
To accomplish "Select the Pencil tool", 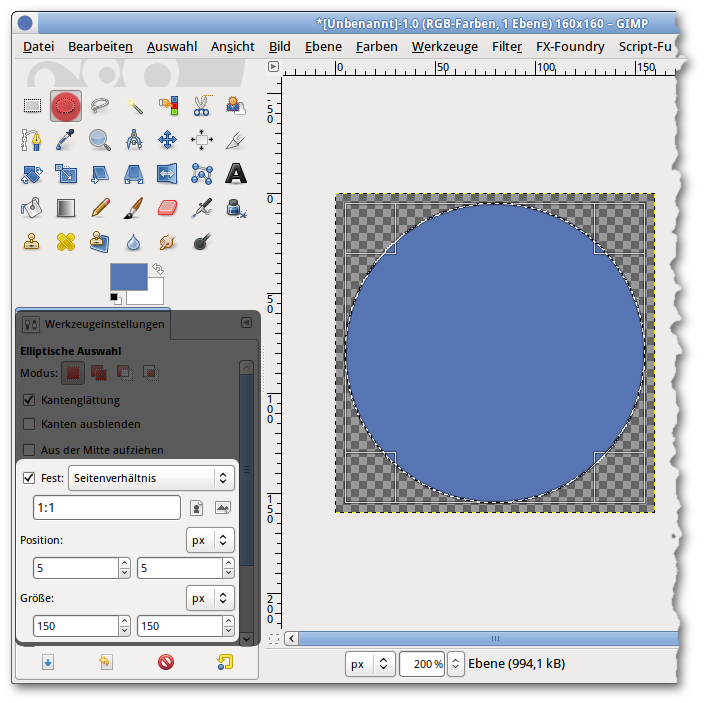I will [100, 208].
